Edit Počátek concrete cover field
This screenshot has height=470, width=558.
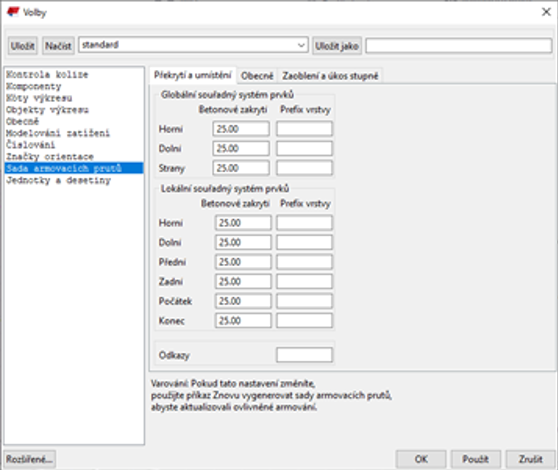click(243, 301)
